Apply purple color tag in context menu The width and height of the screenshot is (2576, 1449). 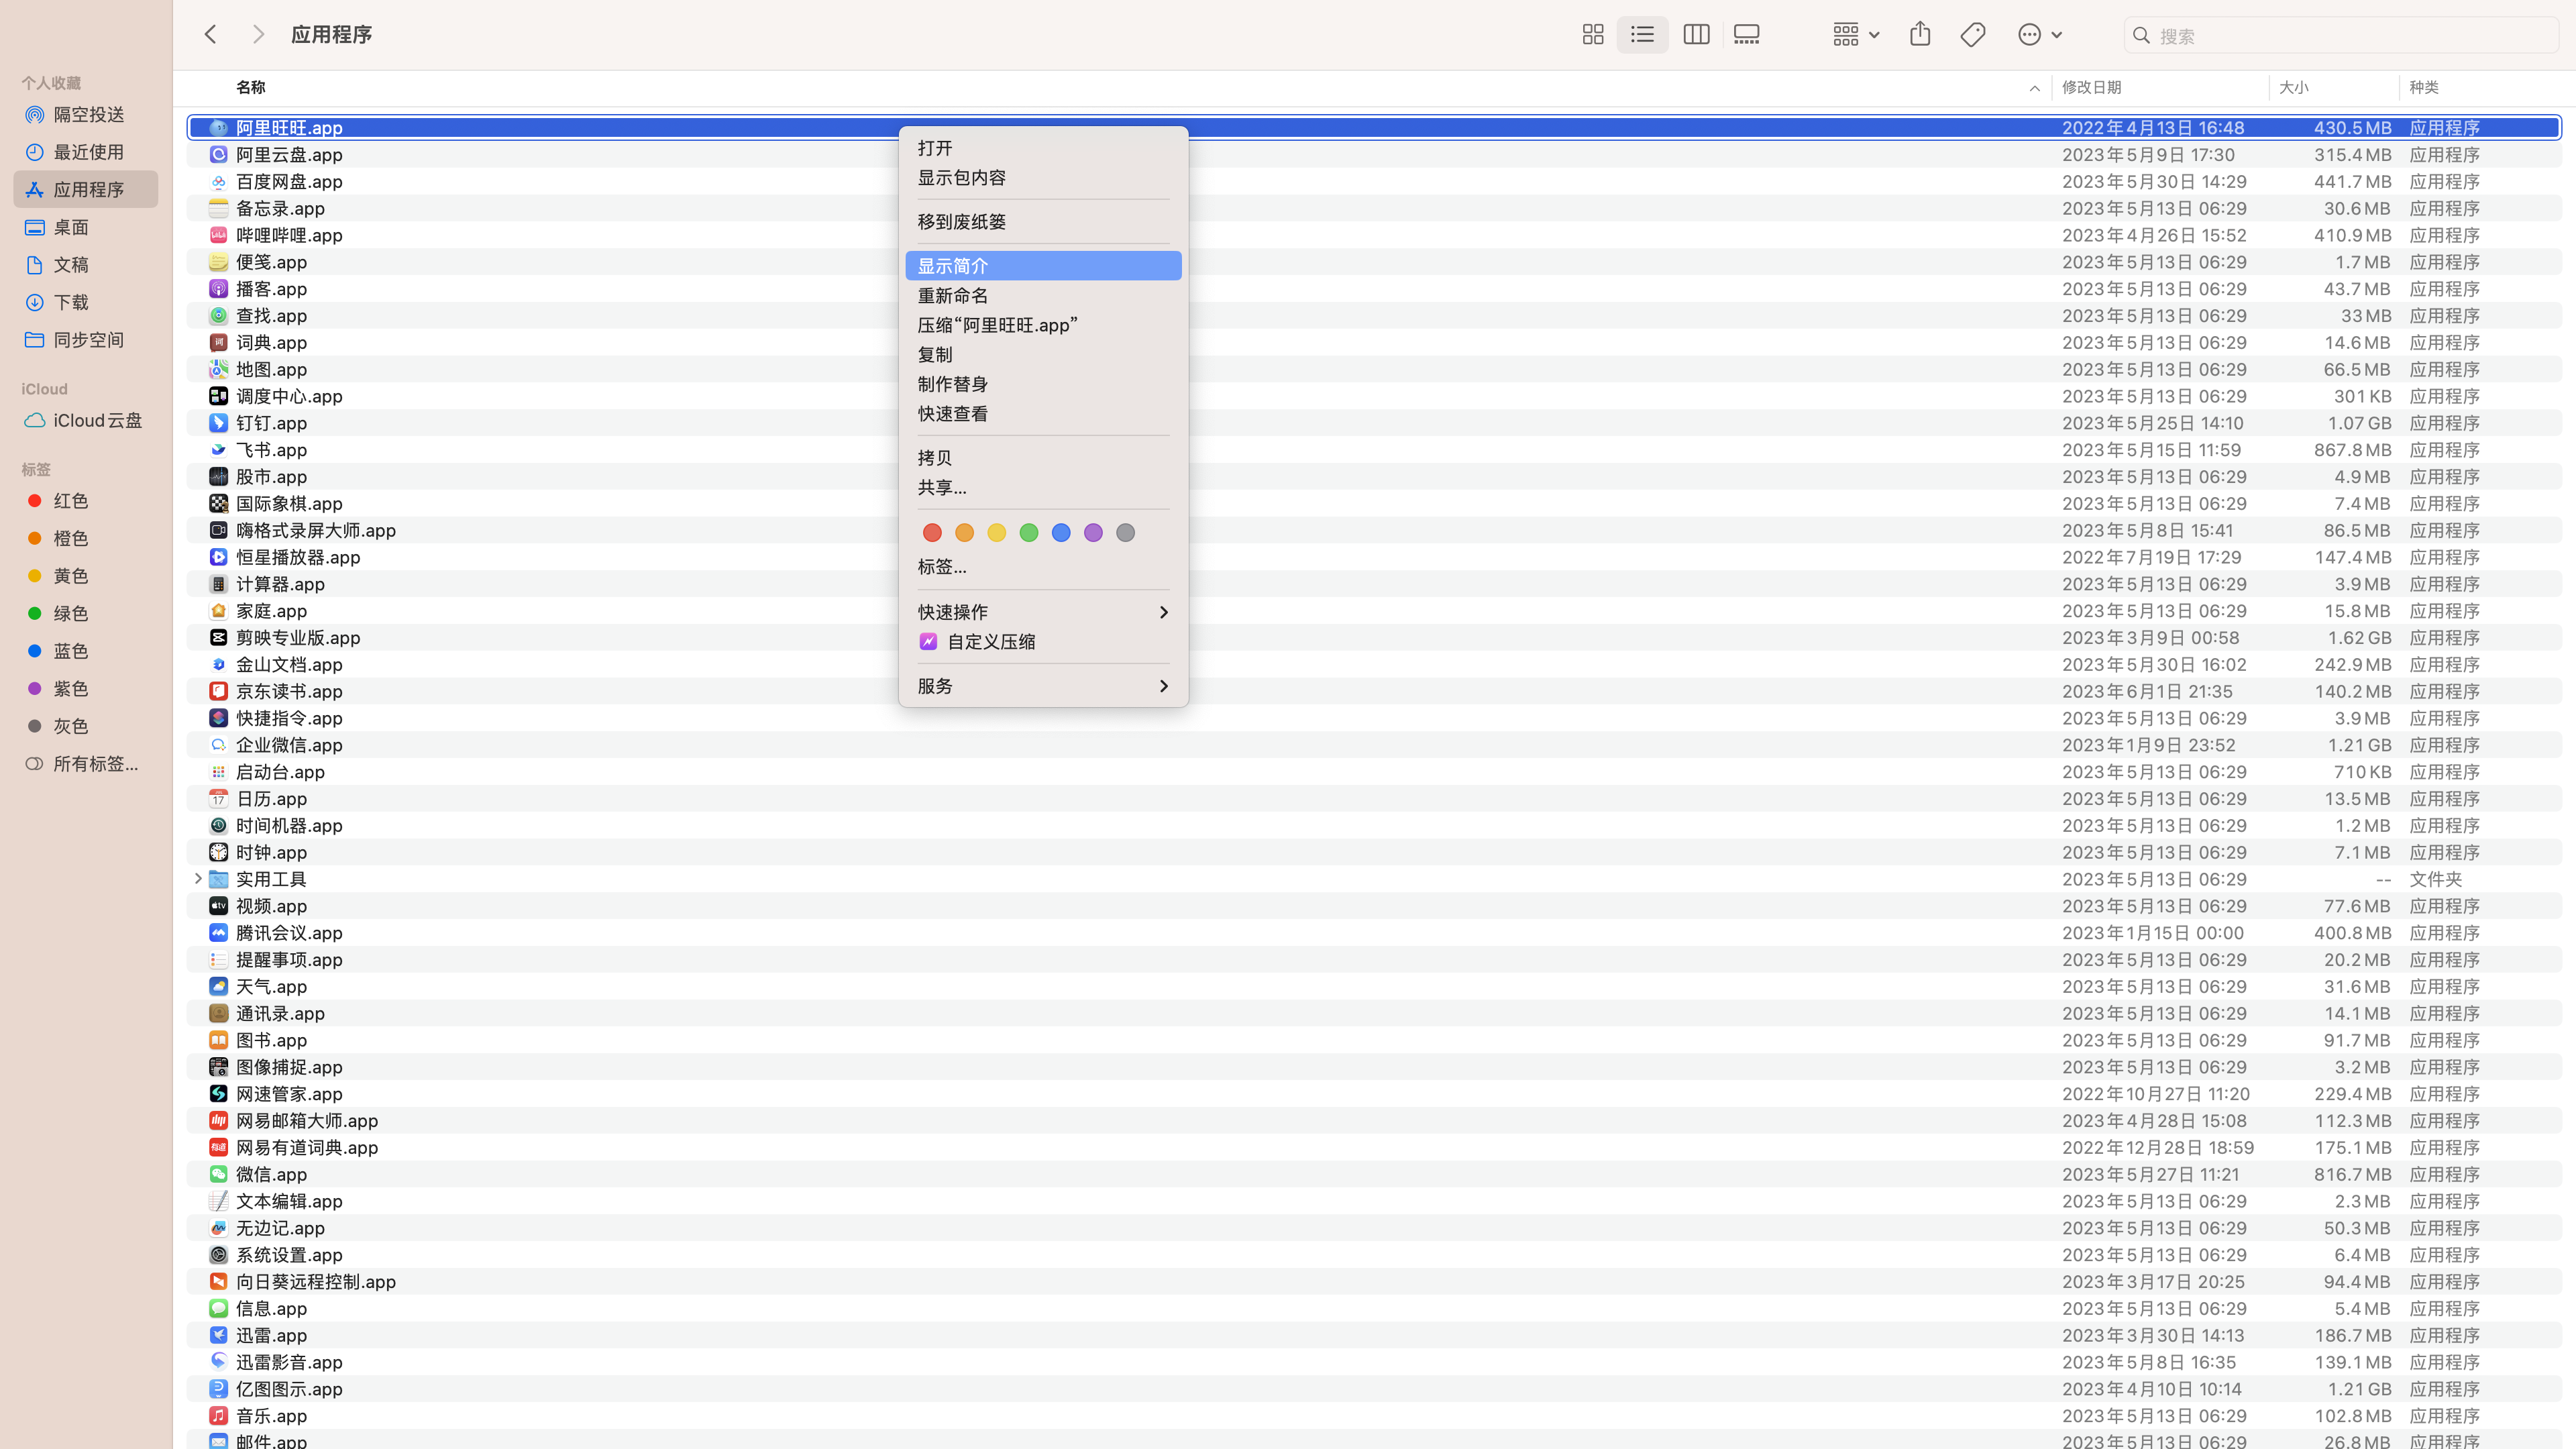tap(1093, 533)
